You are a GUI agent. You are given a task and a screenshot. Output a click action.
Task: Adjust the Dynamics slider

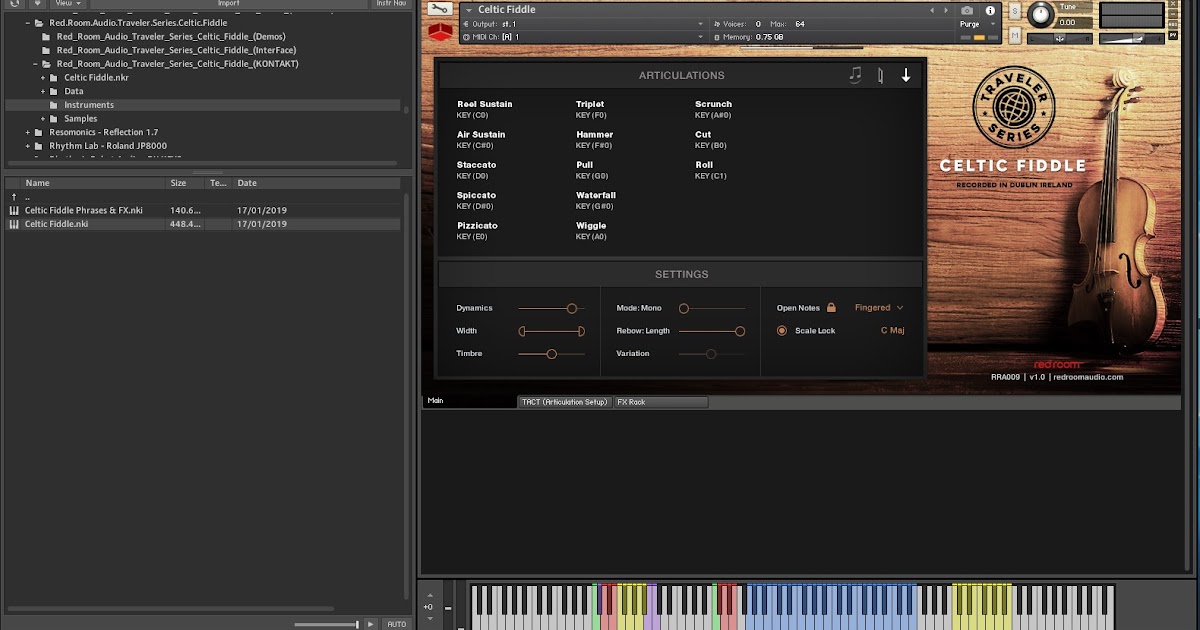tap(551, 308)
